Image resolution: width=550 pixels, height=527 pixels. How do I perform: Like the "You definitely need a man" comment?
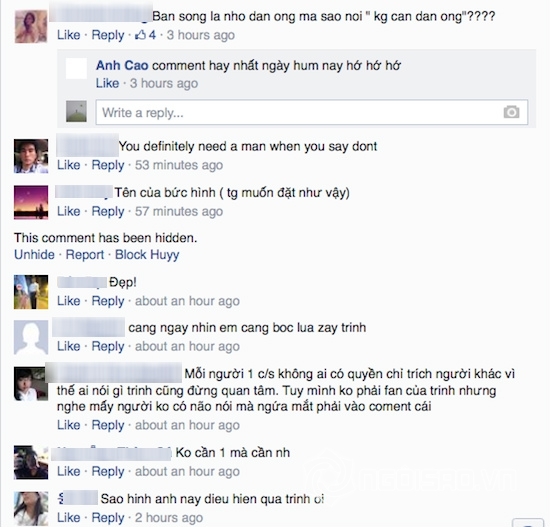[68, 165]
